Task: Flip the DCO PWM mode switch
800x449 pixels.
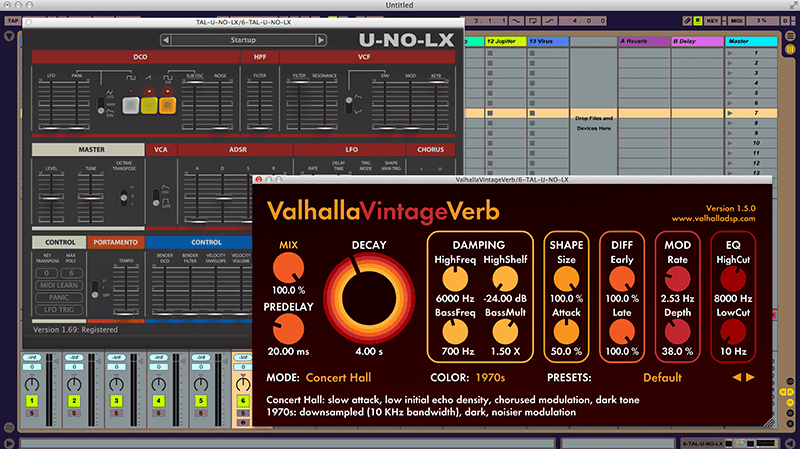Action: coord(101,105)
